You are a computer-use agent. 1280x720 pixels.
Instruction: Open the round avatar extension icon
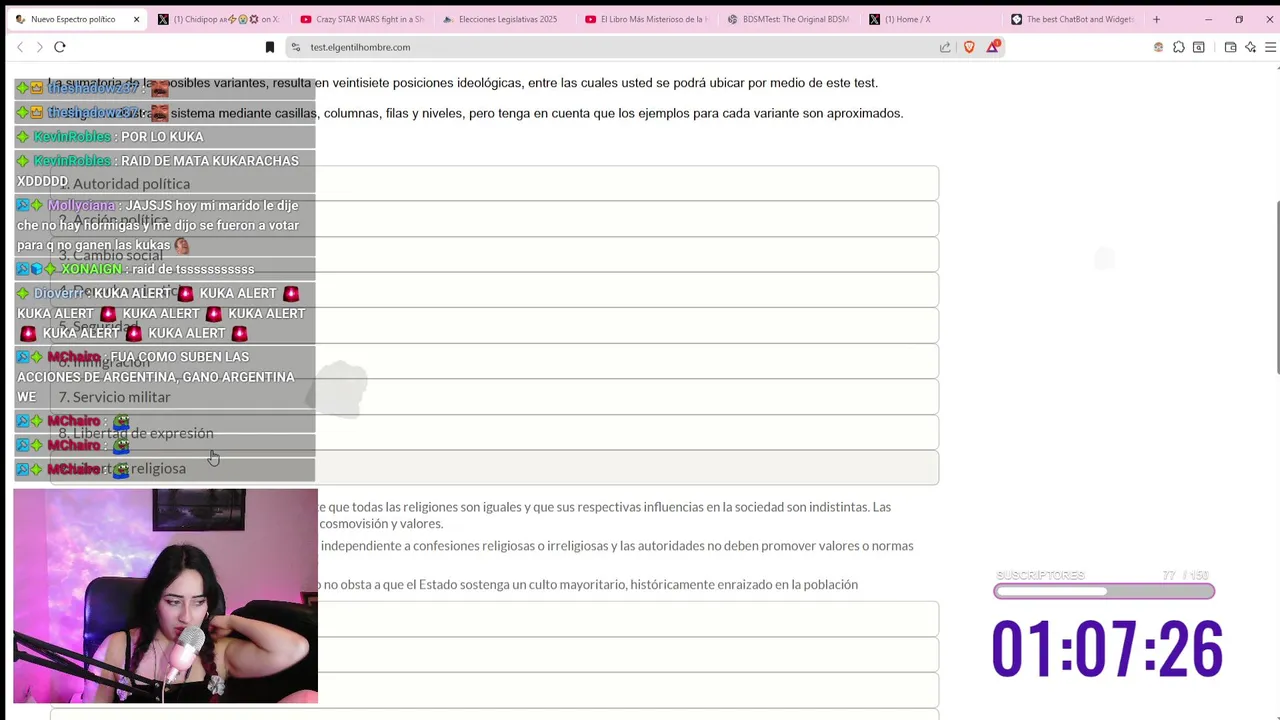1158,47
